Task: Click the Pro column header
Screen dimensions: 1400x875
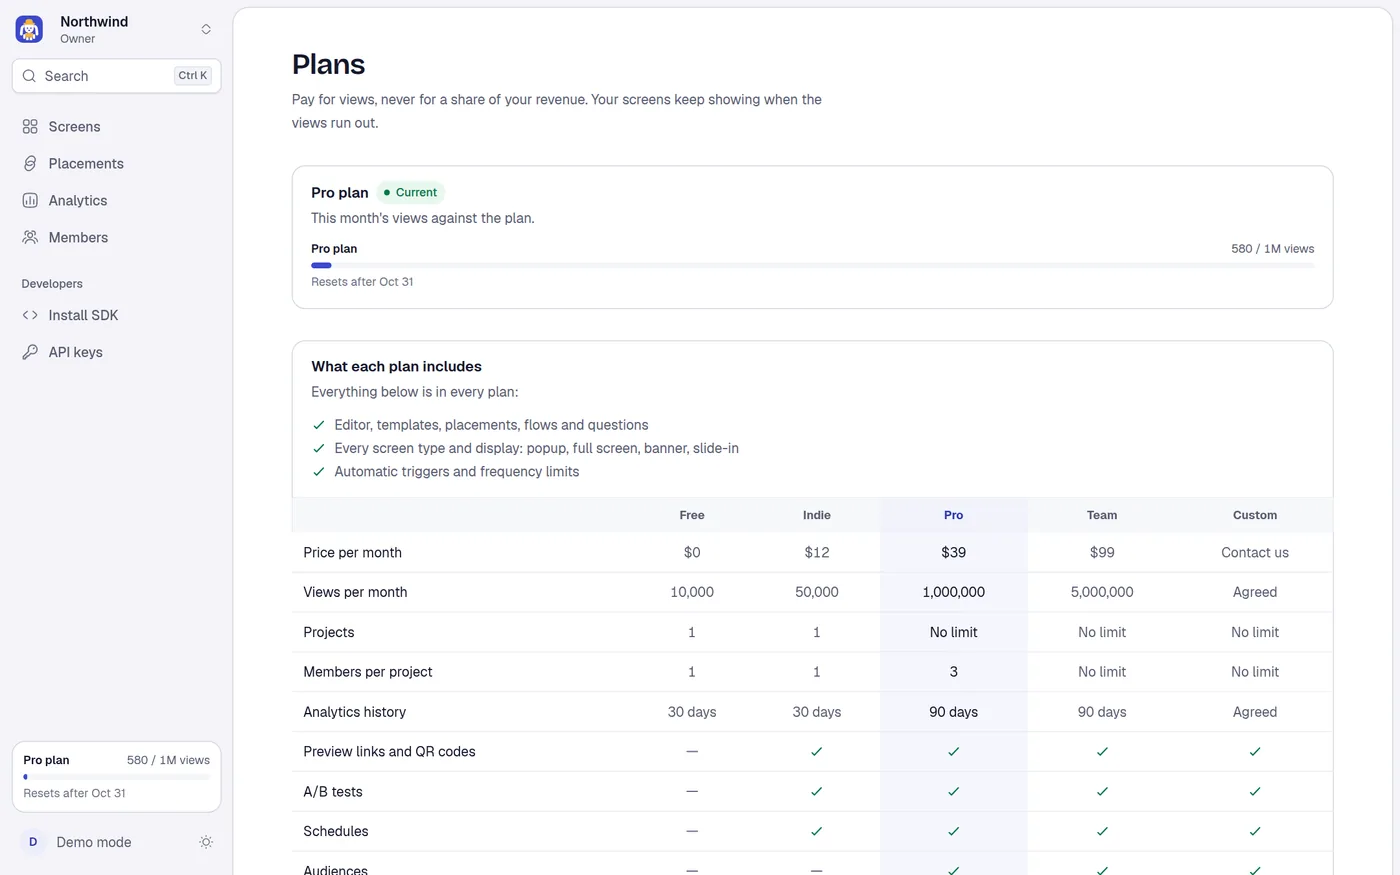Action: [x=953, y=515]
